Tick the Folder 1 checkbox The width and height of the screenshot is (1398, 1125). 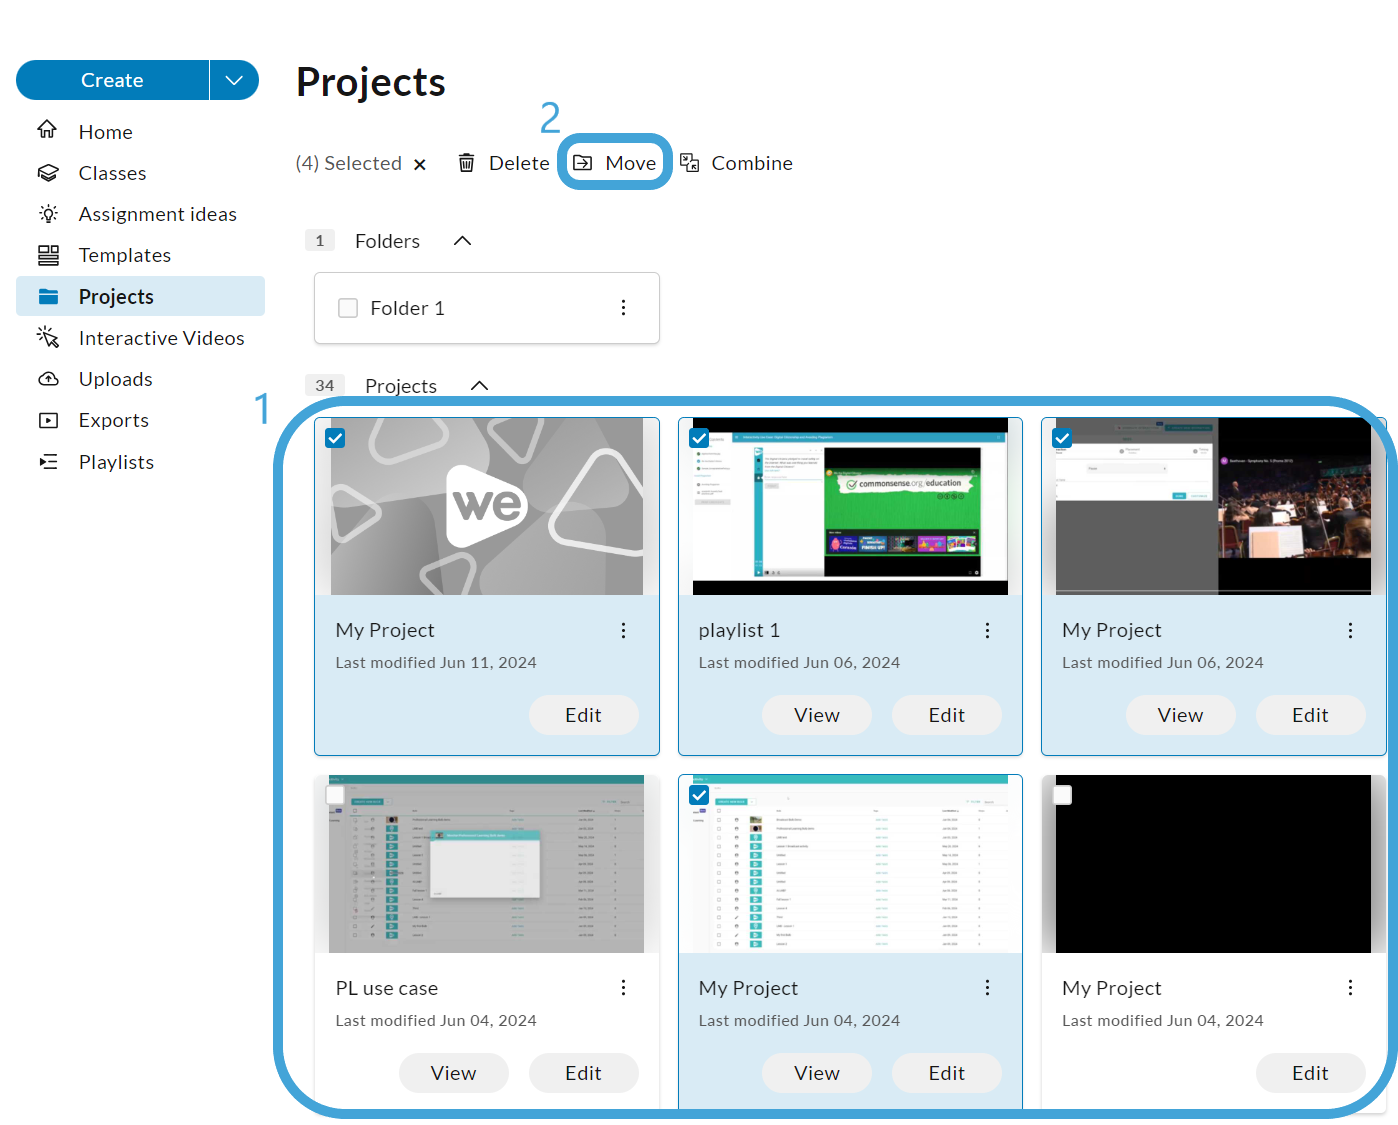(x=348, y=308)
